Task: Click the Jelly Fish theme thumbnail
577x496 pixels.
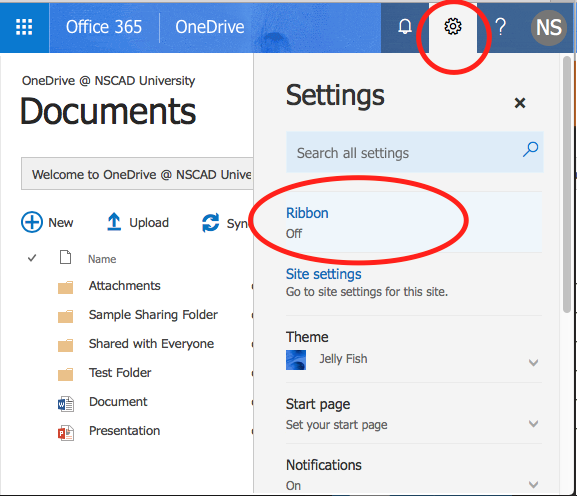Action: coord(296,360)
